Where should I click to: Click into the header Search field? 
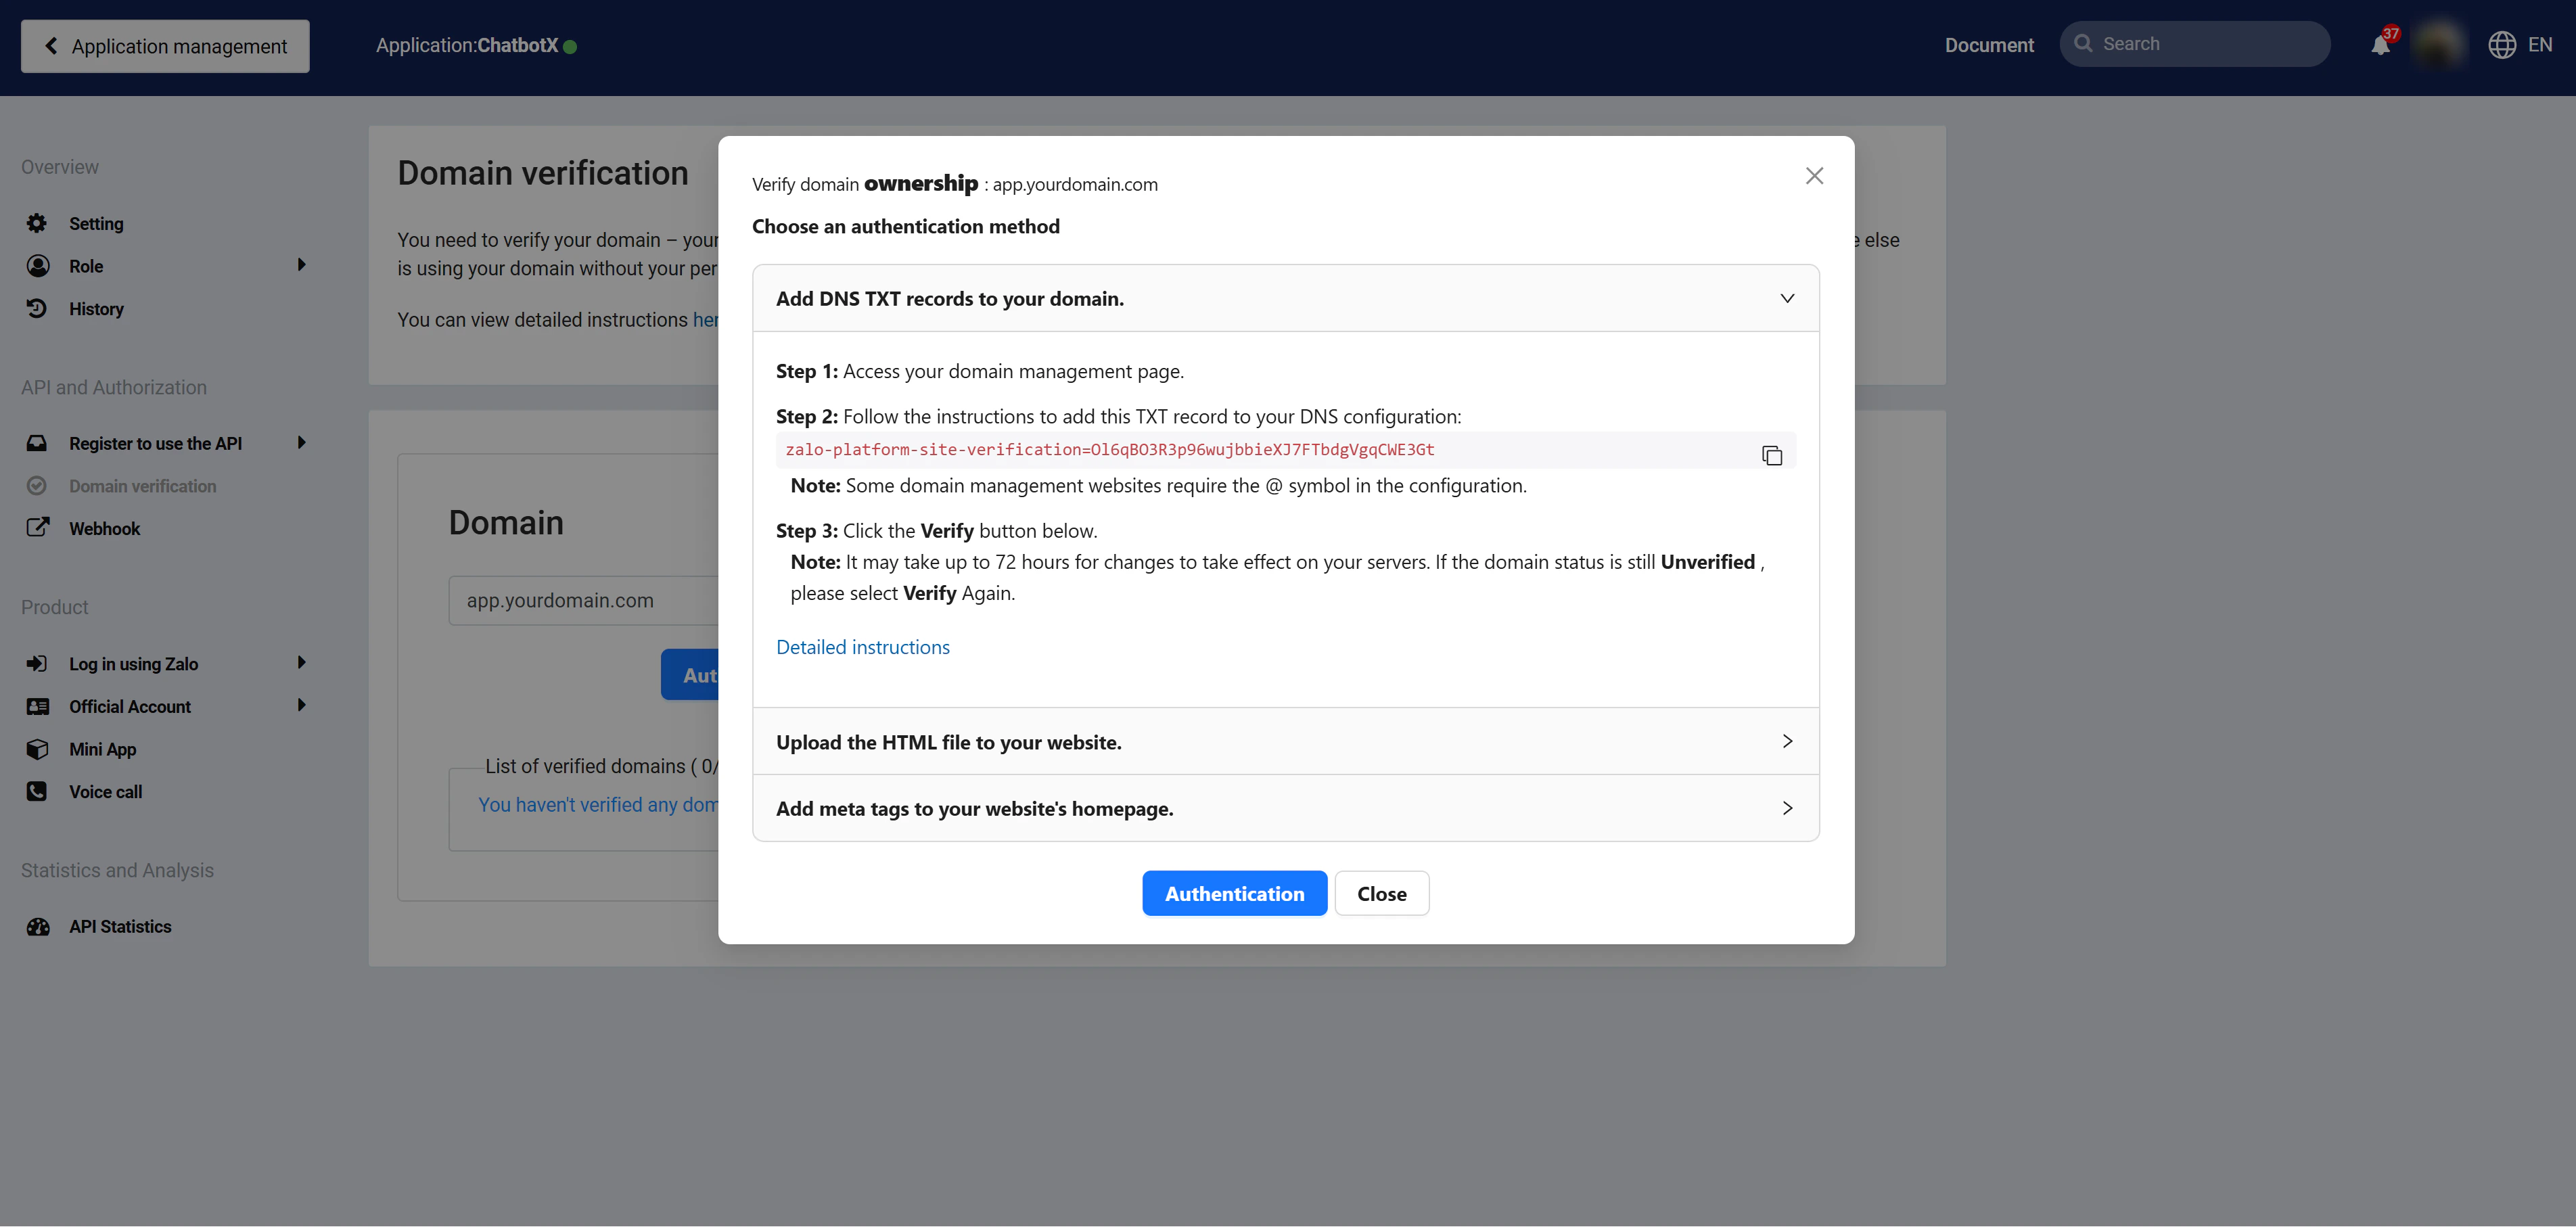(x=2195, y=44)
